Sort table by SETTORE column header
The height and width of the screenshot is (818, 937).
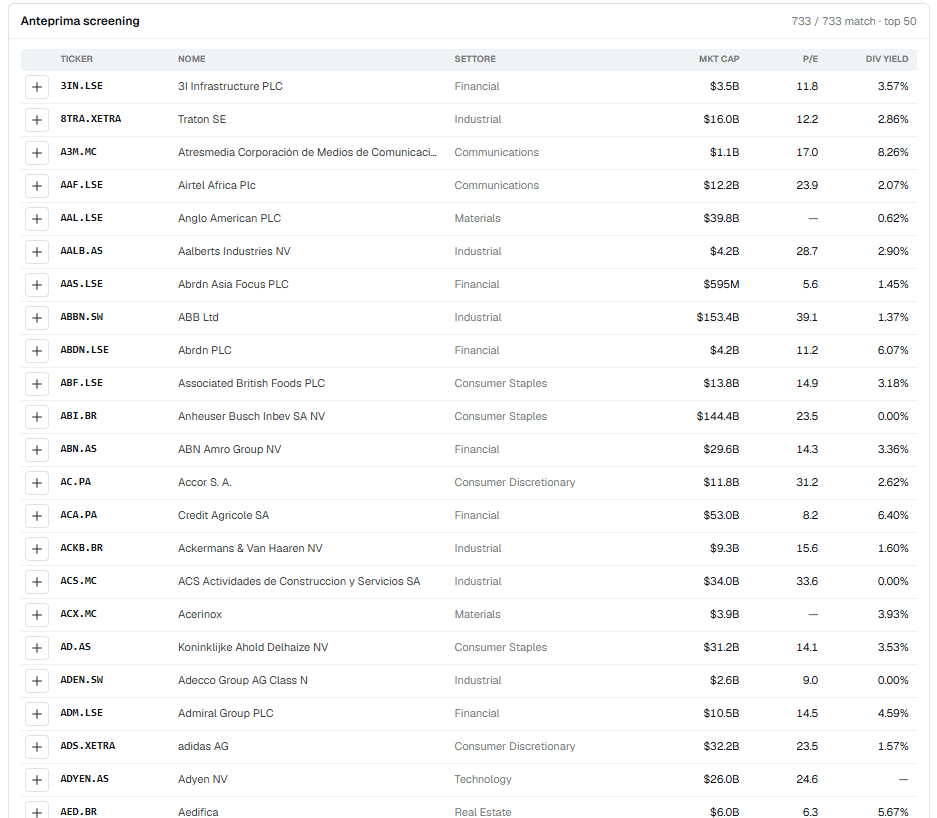click(x=475, y=59)
